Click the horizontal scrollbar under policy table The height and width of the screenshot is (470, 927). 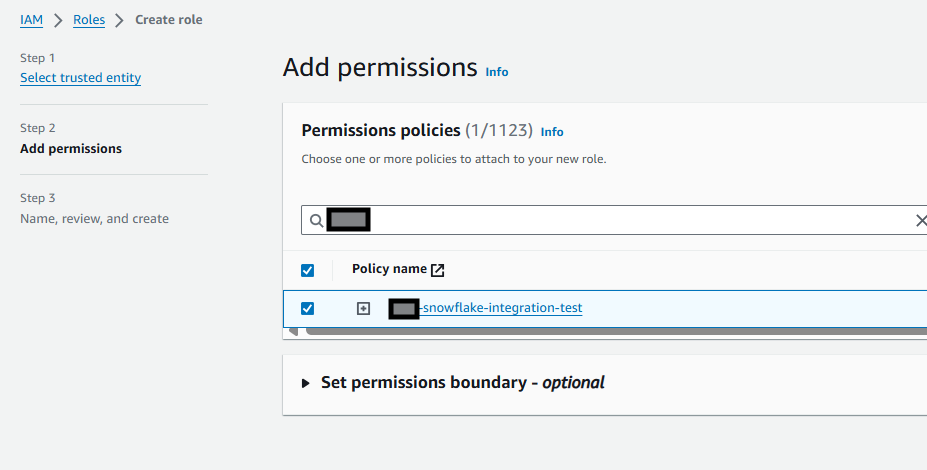click(616, 332)
